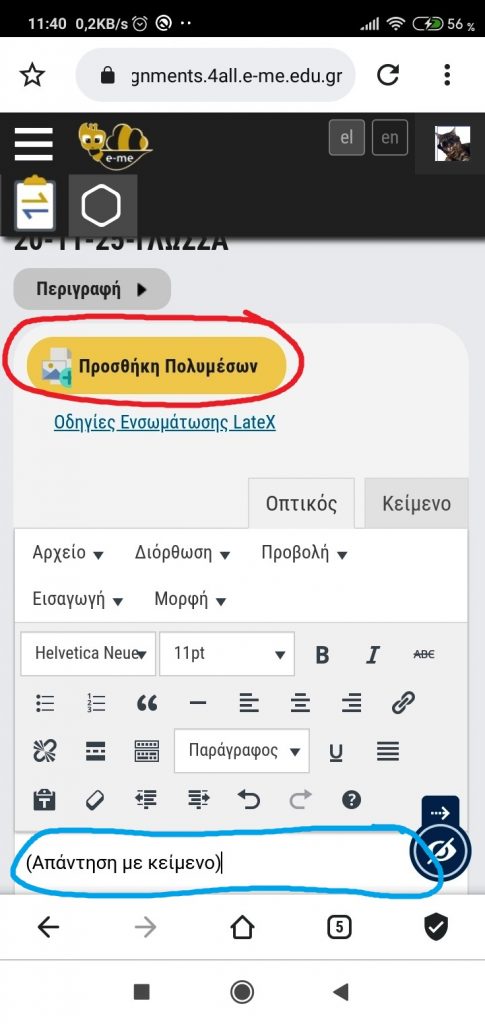Click Προσθήκη Πολυμέσων button
Image resolution: width=485 pixels, height=1024 pixels.
pos(157,366)
